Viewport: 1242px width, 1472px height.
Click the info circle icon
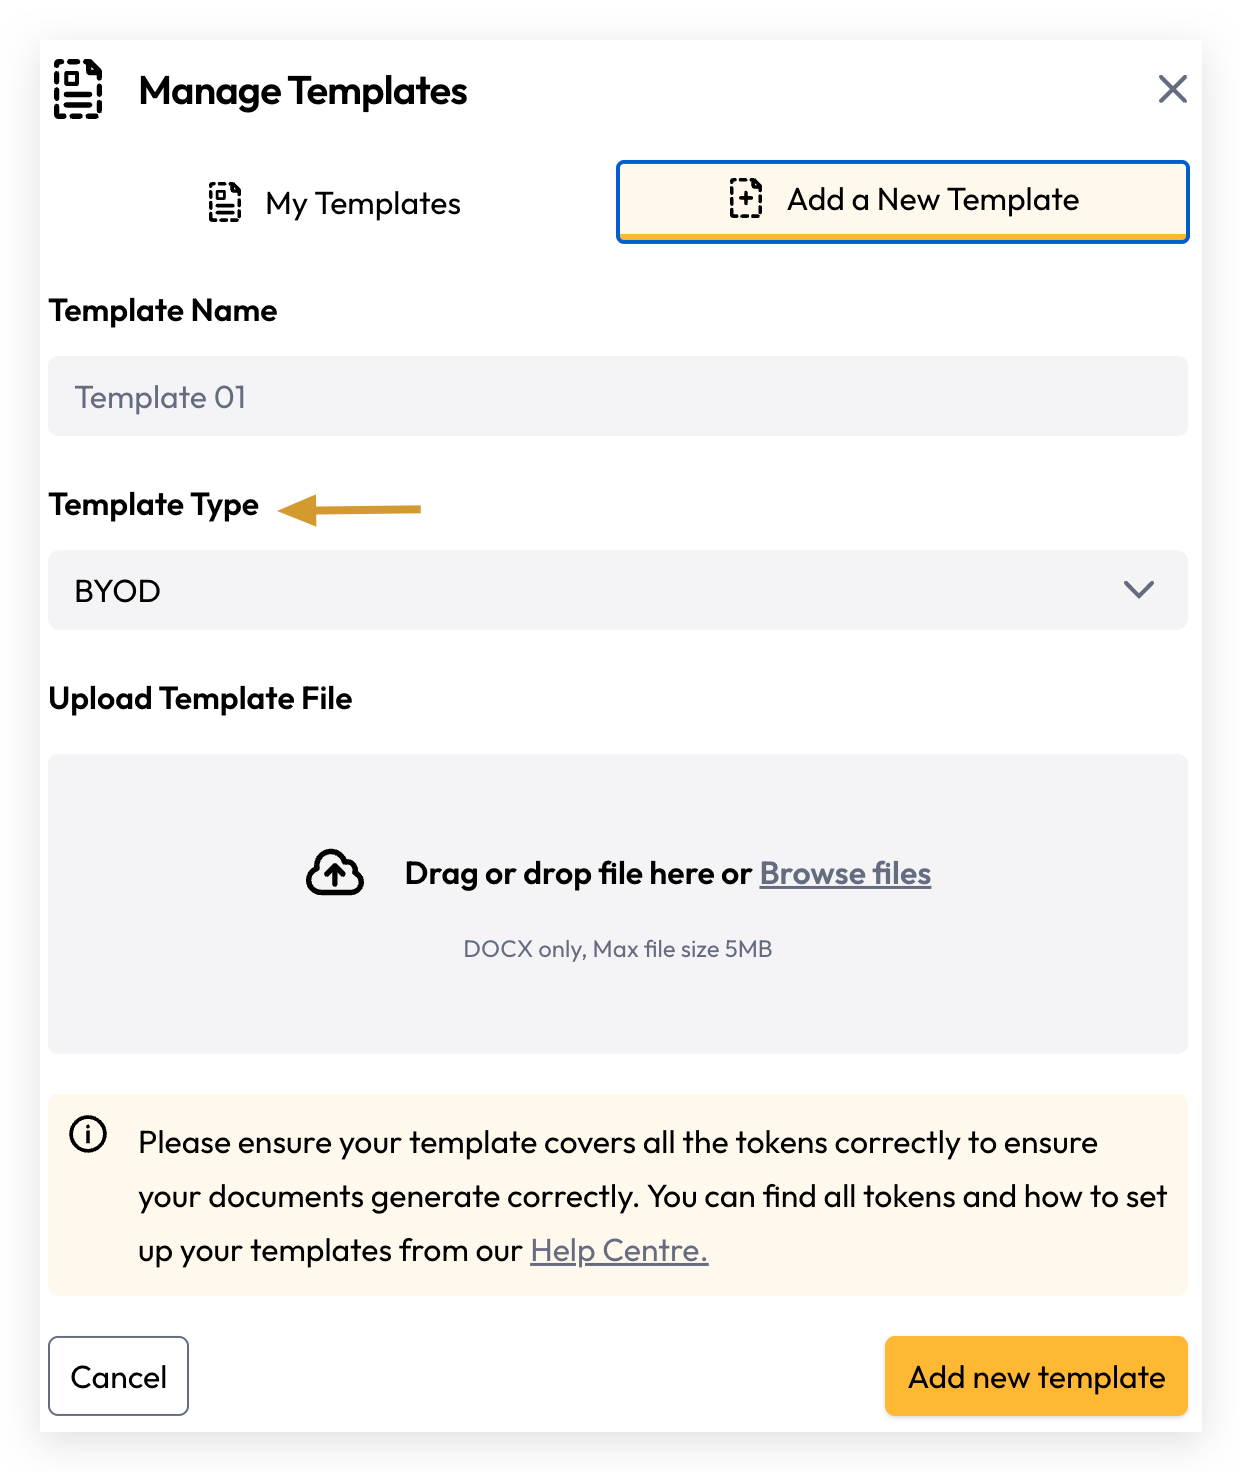[88, 1134]
